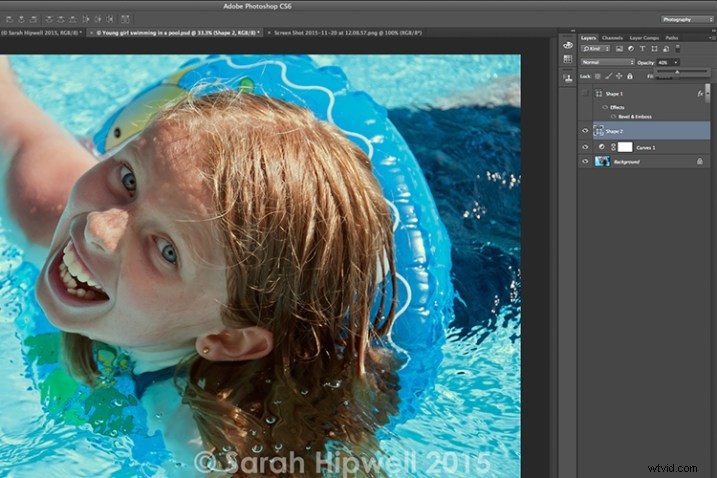This screenshot has height=478, width=717.
Task: Filter layers by pixel layers icon
Action: pos(619,48)
